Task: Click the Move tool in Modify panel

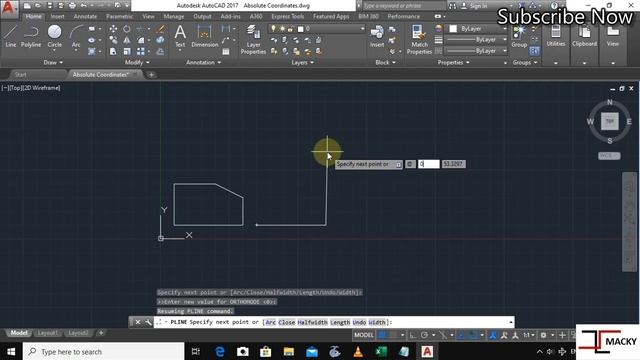Action: tap(113, 29)
